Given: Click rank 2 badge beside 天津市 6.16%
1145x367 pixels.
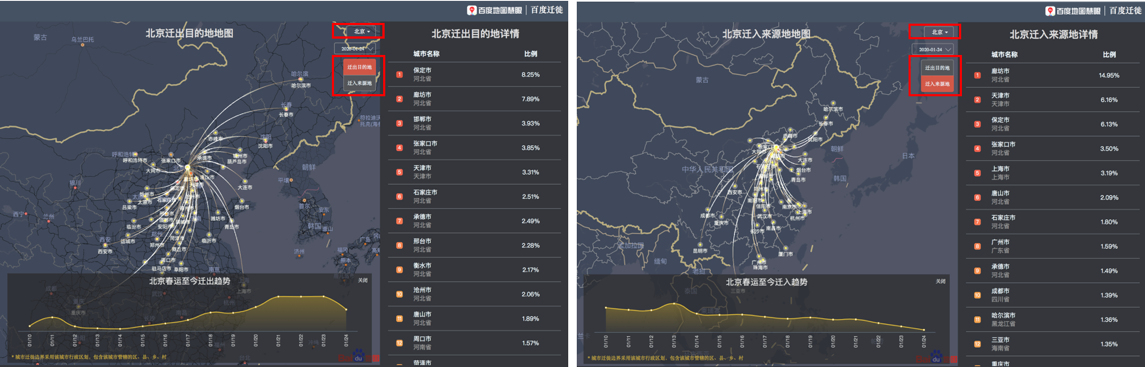Looking at the screenshot, I should coord(978,99).
